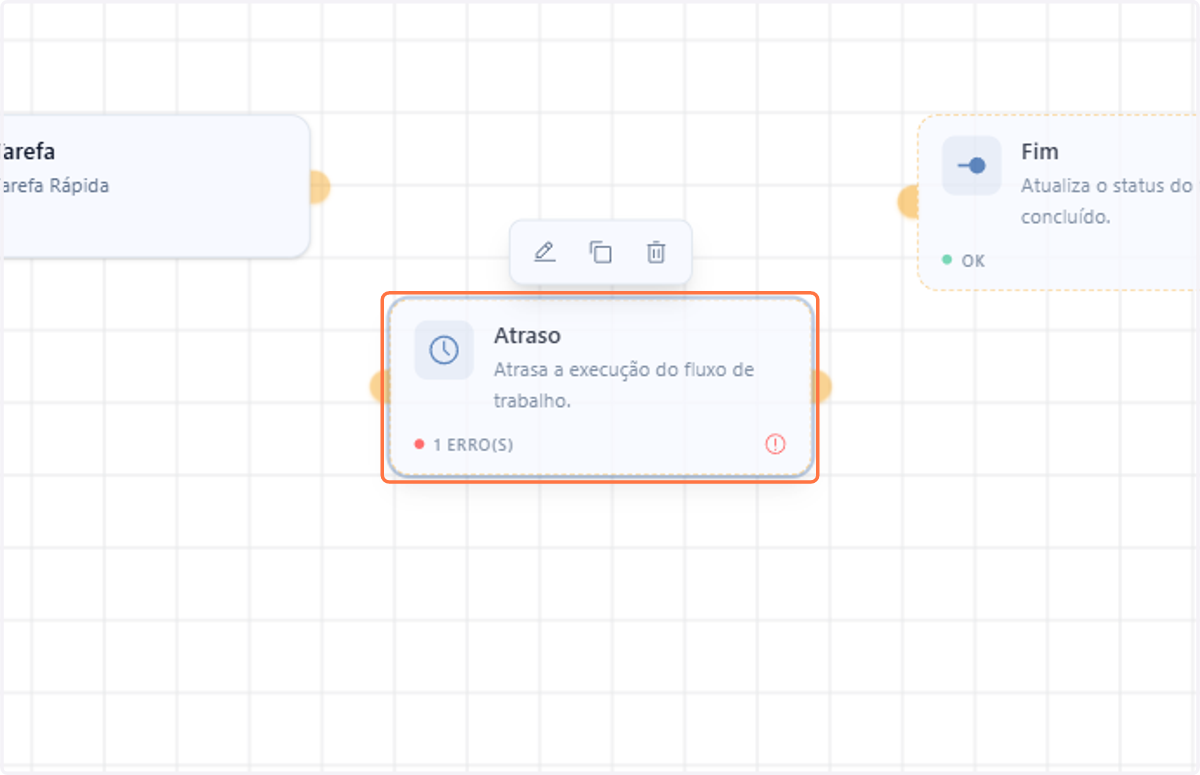Click the Fim node description text
The image size is (1200, 775).
(1108, 201)
